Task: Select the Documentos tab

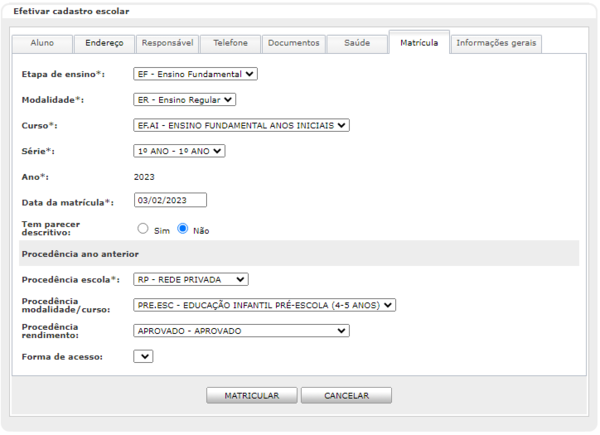Action: [295, 44]
